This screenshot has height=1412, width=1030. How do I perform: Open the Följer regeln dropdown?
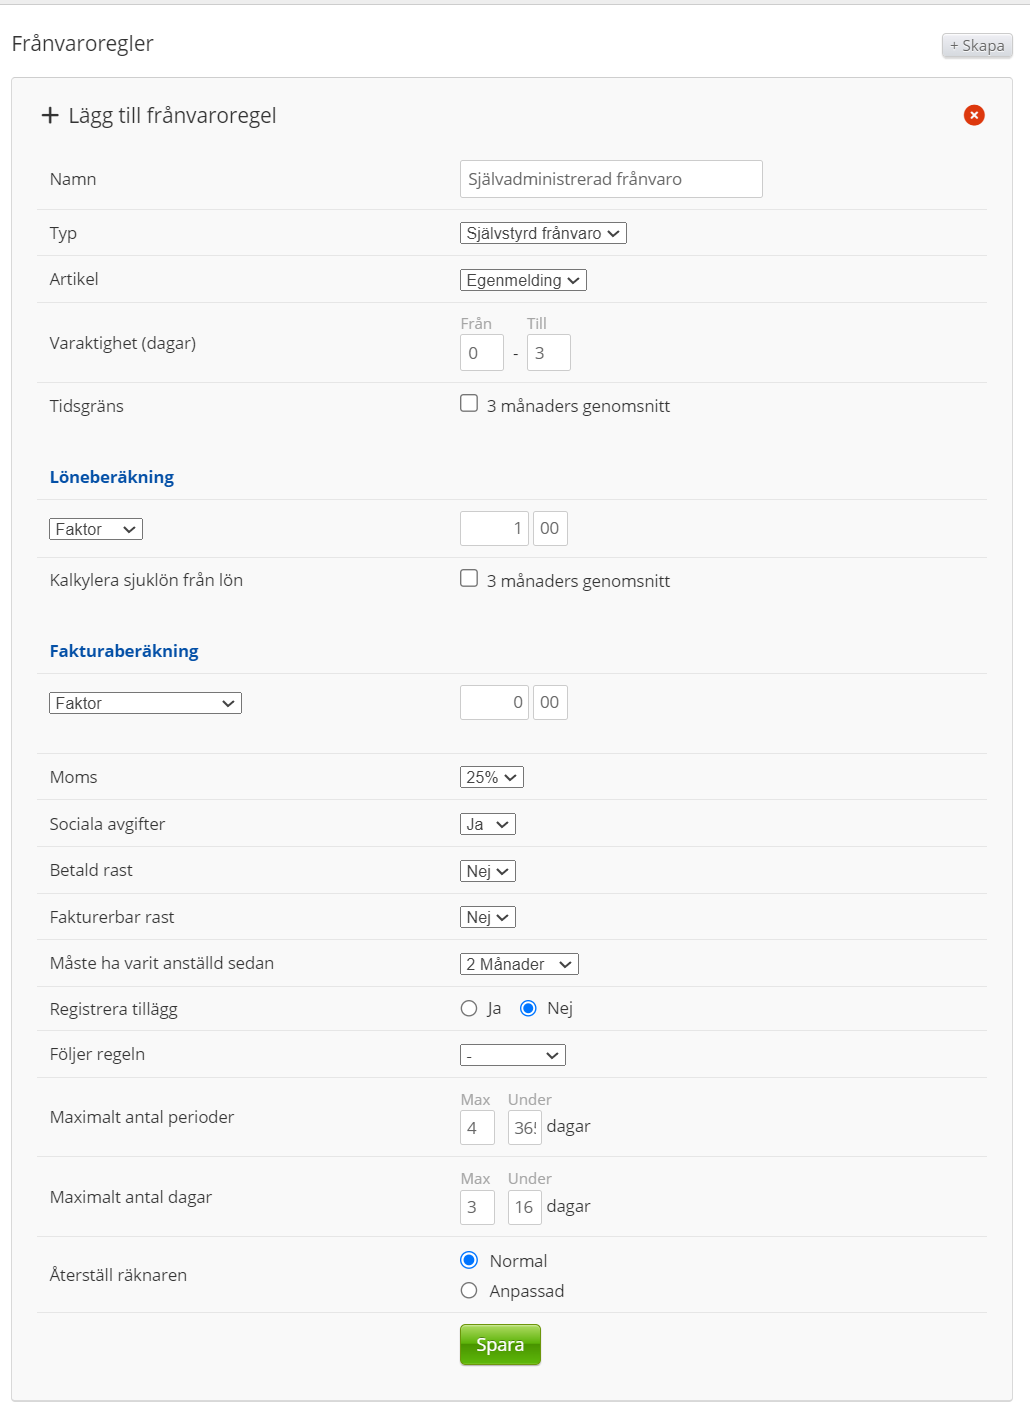click(x=512, y=1055)
